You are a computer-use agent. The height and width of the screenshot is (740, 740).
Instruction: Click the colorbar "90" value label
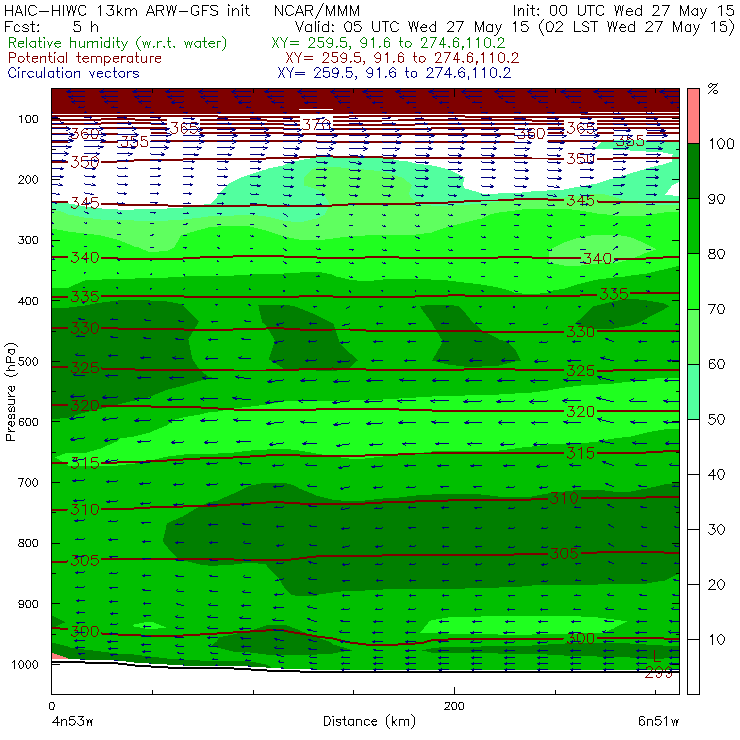click(x=717, y=199)
